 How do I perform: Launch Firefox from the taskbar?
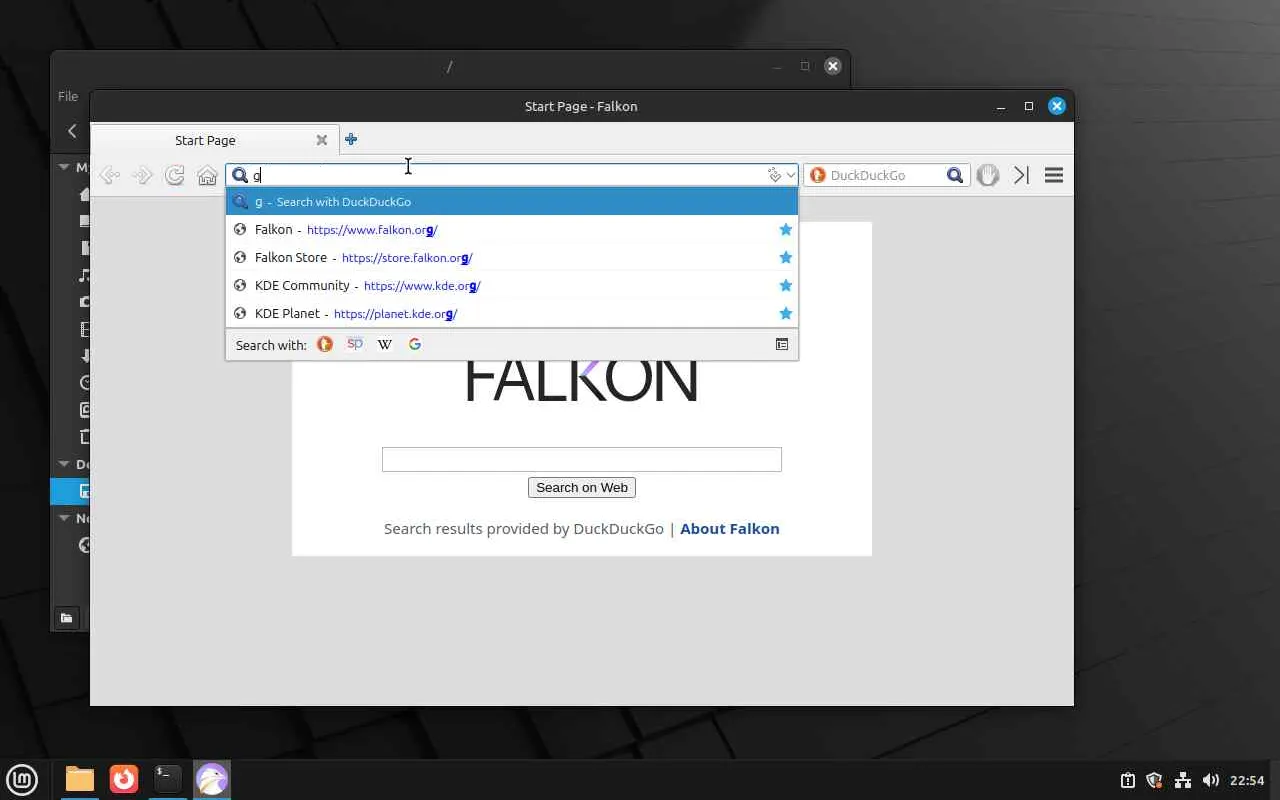point(124,779)
